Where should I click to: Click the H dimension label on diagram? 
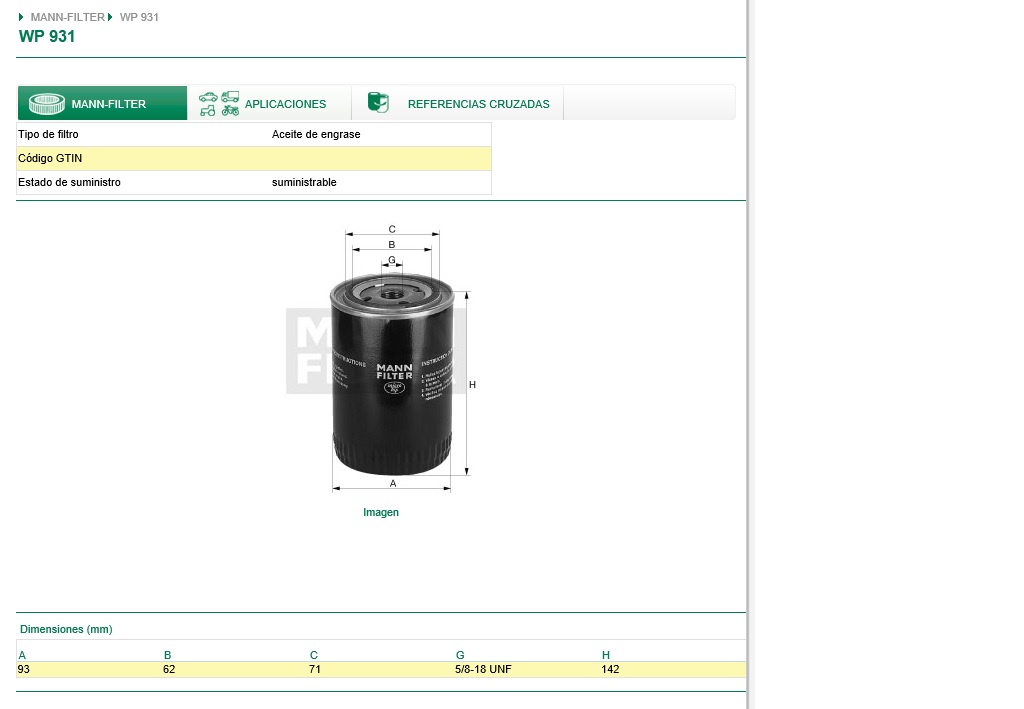coord(472,385)
